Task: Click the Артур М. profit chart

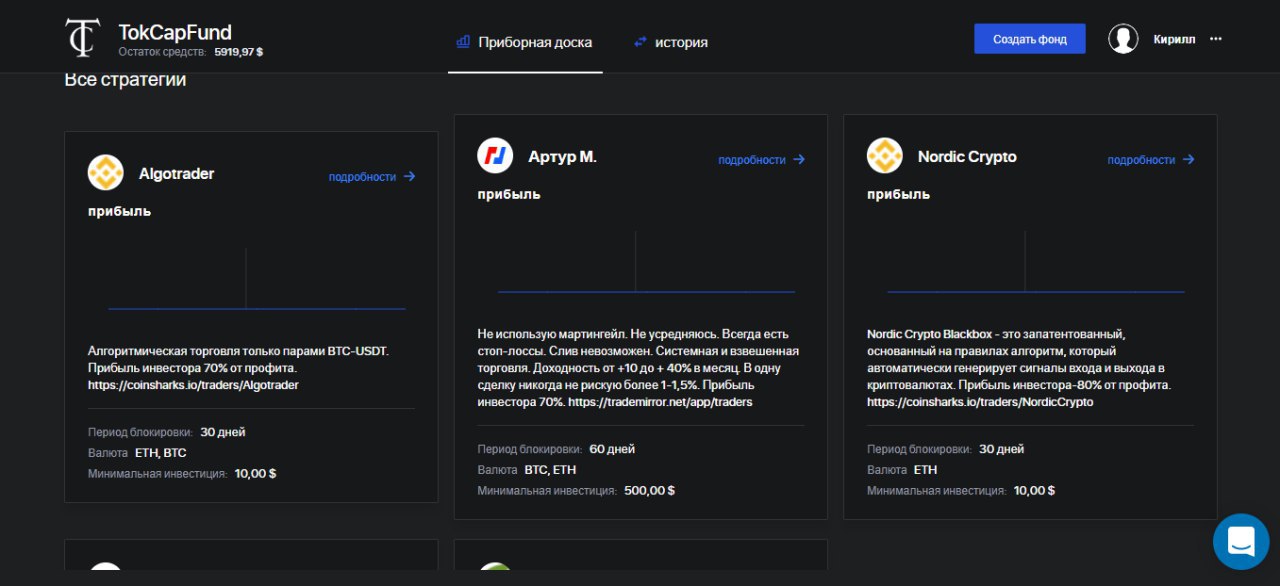Action: click(x=646, y=263)
